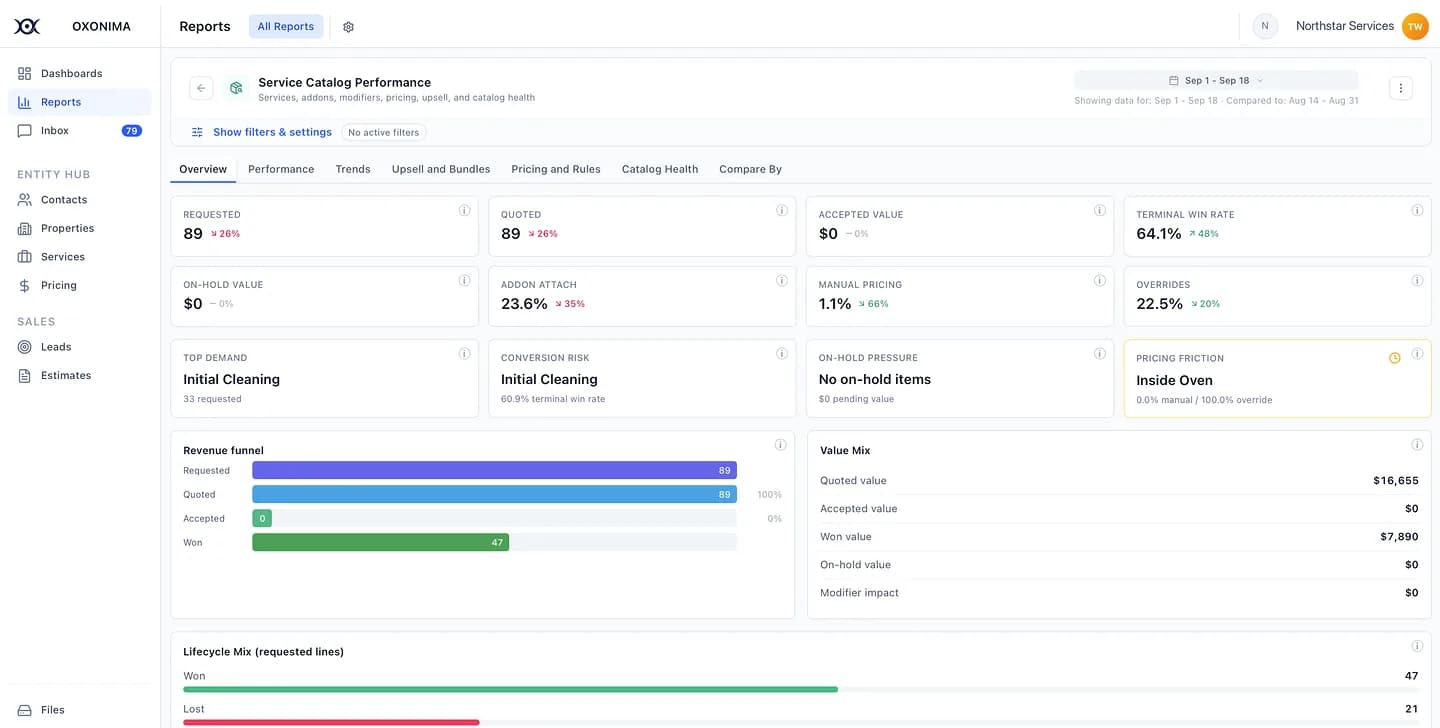The image size is (1440, 728).
Task: Click the clock icon on Pricing Friction card
Action: 1395,358
